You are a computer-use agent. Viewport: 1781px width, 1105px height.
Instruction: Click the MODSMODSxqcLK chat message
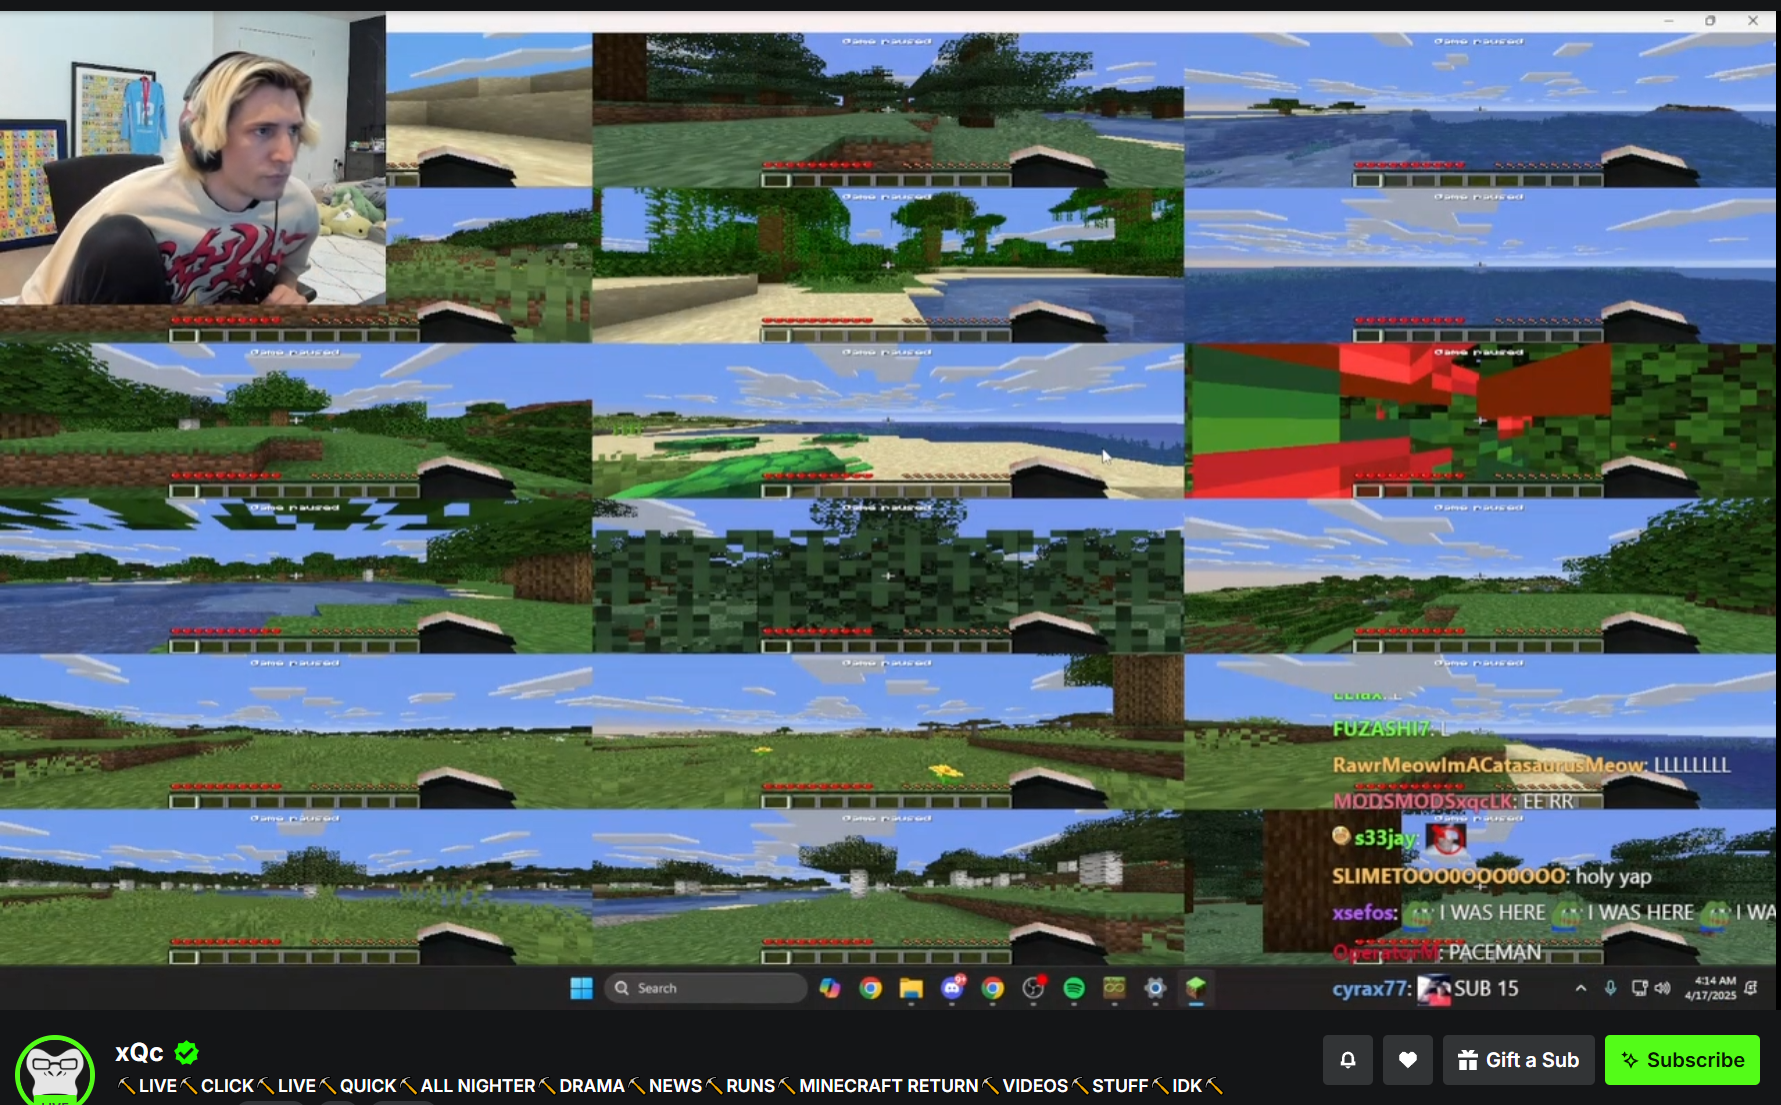[x=1453, y=801]
